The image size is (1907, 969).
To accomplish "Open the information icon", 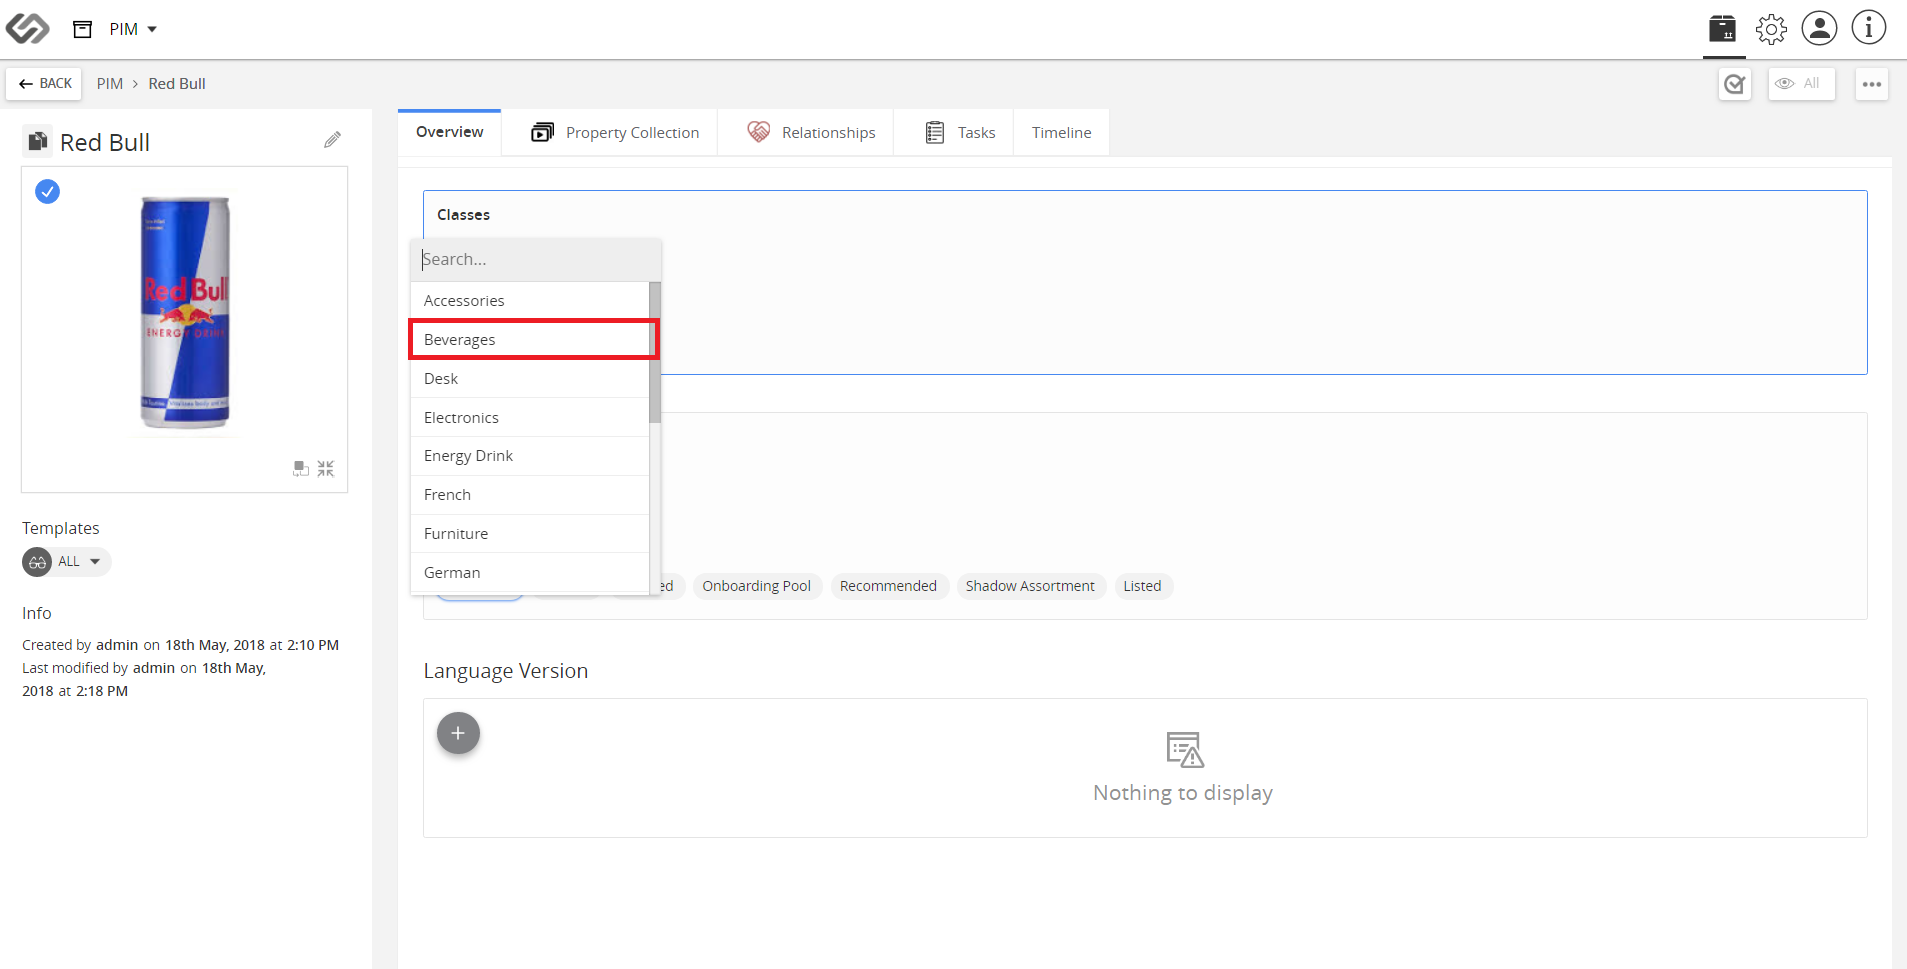I will pos(1868,28).
